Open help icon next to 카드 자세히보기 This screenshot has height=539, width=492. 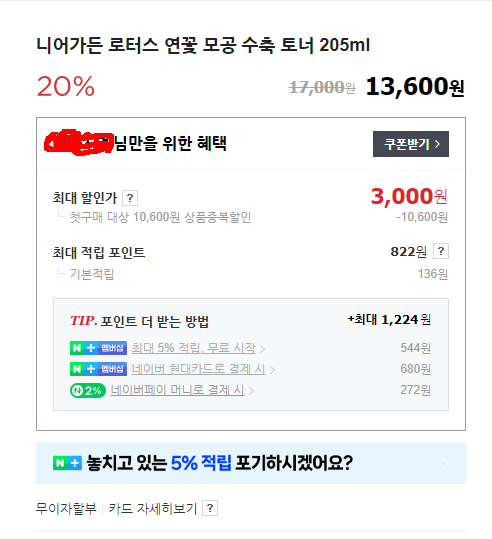pos(210,508)
